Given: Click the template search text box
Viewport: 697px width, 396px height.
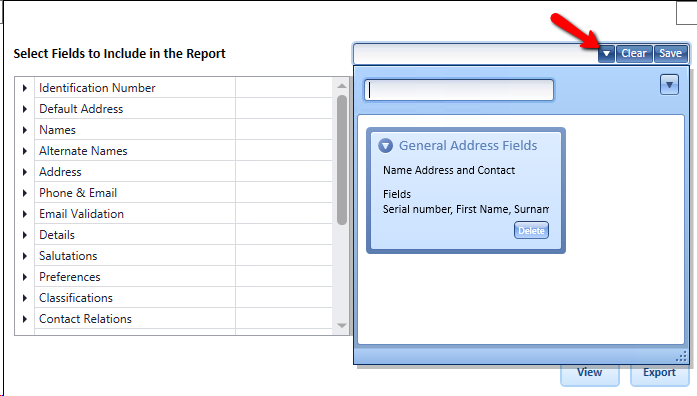Looking at the screenshot, I should point(459,90).
